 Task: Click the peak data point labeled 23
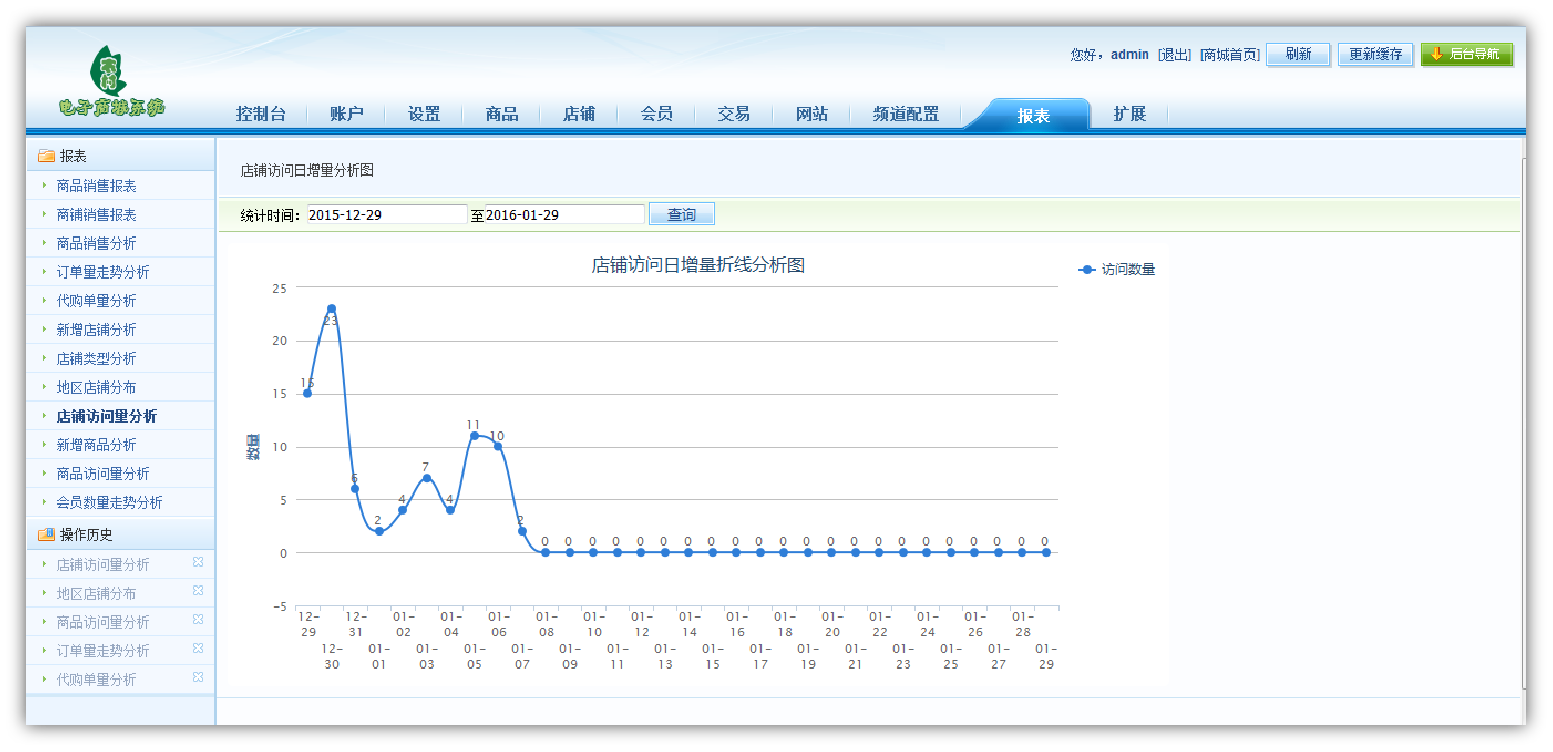(331, 309)
